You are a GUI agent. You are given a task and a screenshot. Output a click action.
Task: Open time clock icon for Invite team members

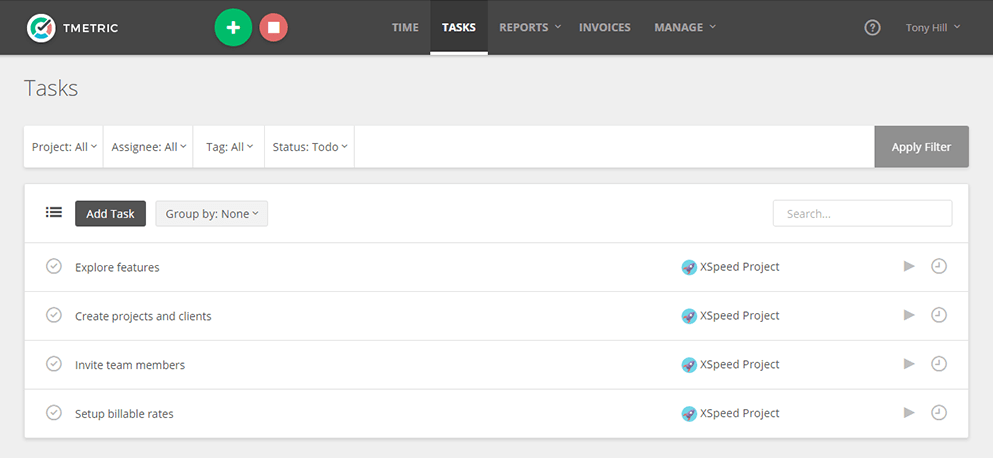(938, 364)
